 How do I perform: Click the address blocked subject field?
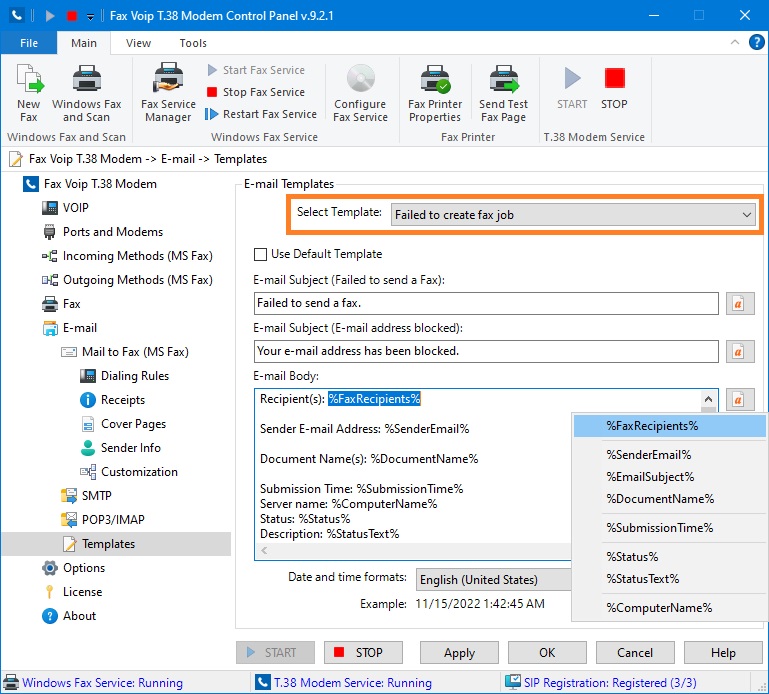coord(486,352)
